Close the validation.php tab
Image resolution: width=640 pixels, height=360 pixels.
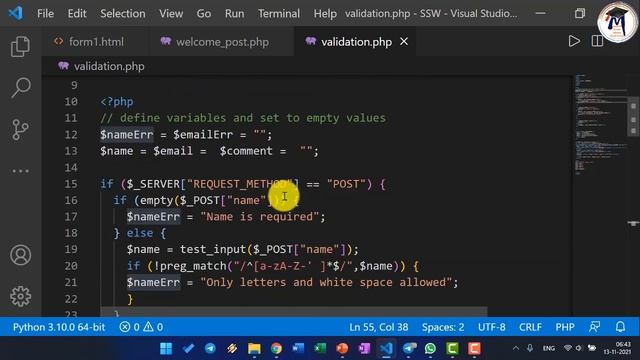point(404,42)
